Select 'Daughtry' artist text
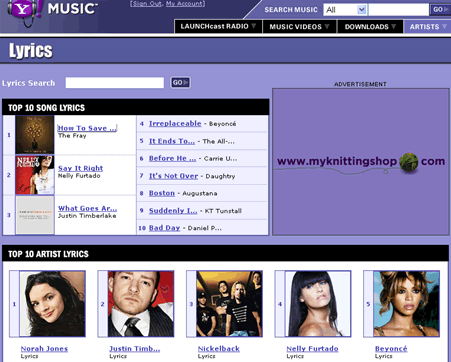 click(220, 176)
